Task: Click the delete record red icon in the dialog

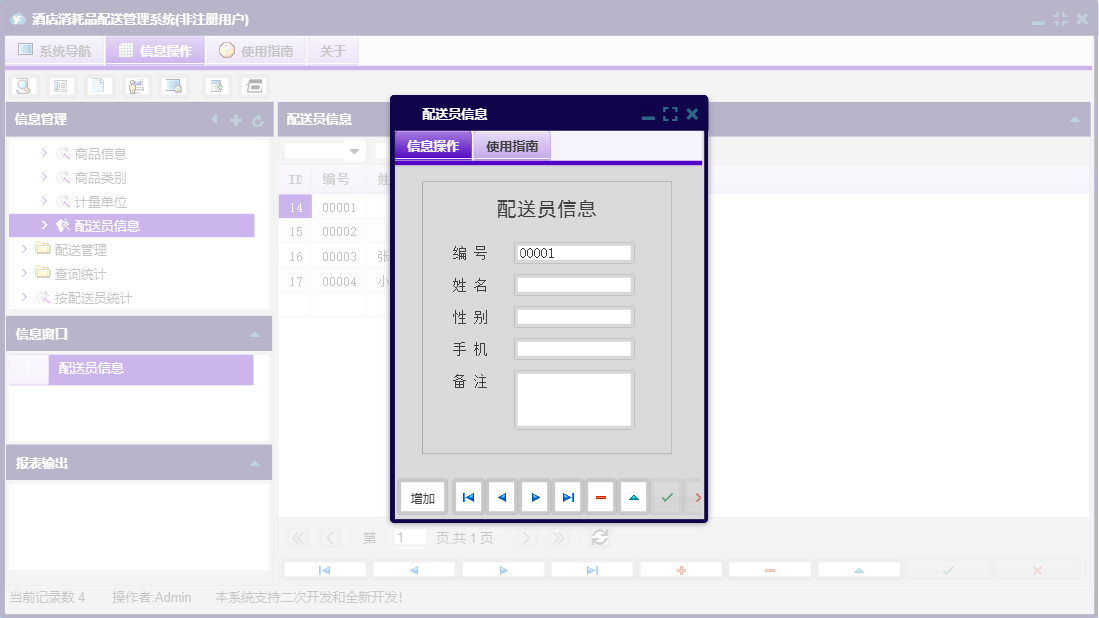Action: [600, 496]
